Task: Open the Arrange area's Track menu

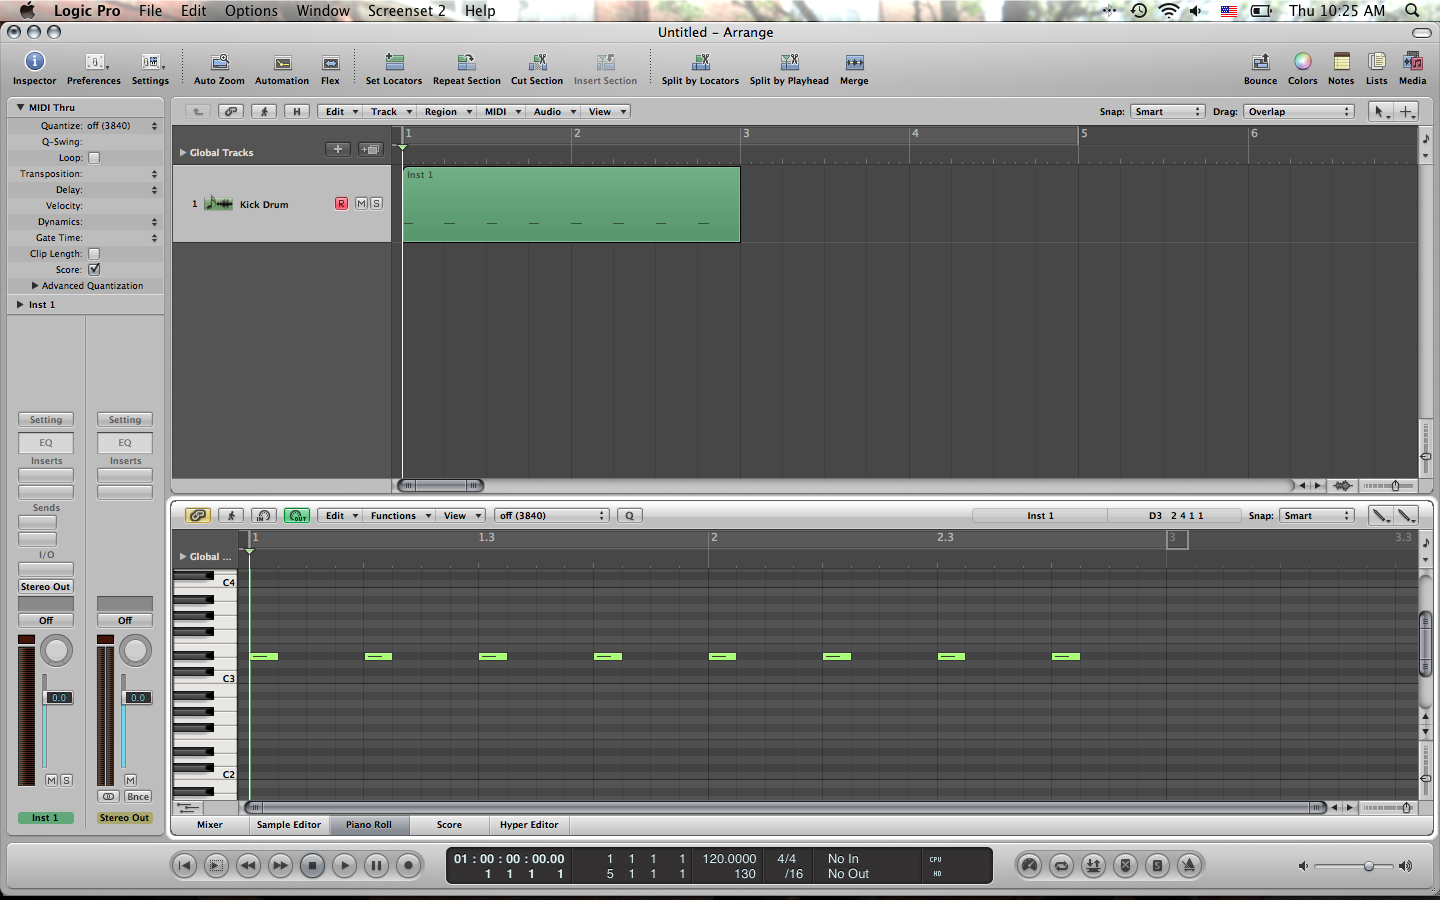Action: pyautogui.click(x=390, y=112)
